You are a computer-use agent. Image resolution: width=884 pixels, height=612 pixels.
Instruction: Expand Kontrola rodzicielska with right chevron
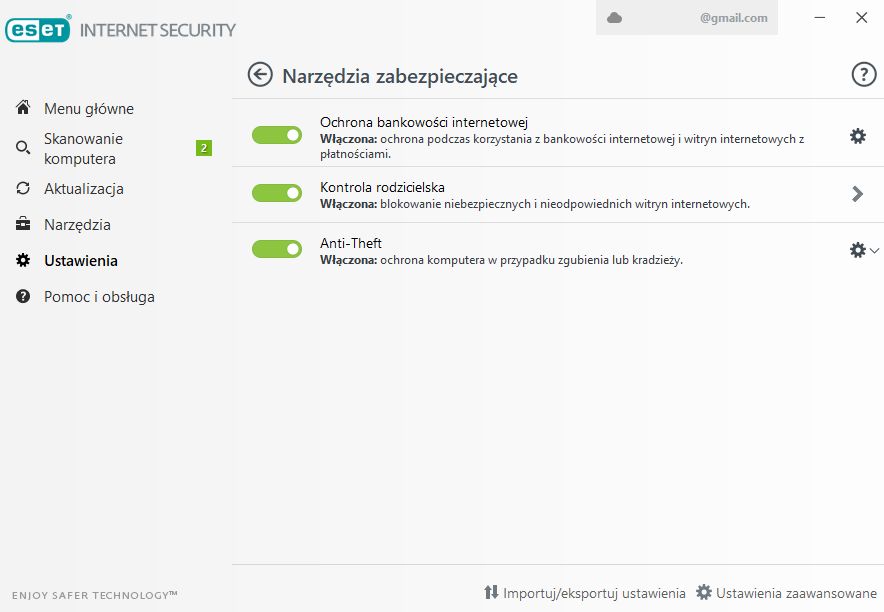[857, 194]
